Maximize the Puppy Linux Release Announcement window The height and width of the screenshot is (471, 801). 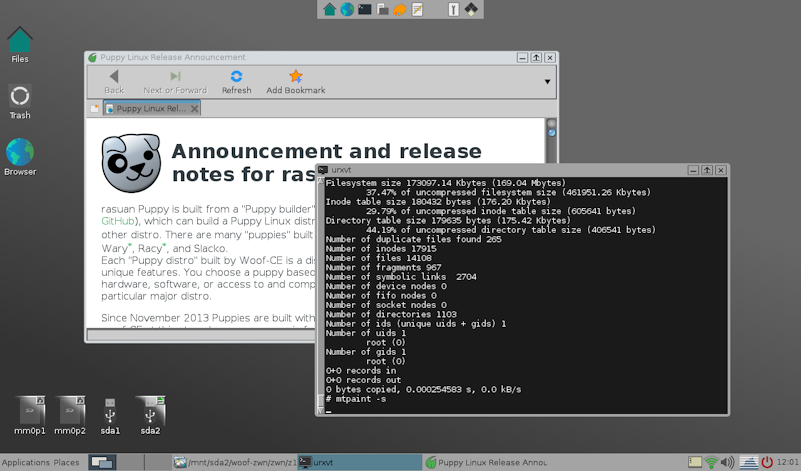[x=536, y=57]
